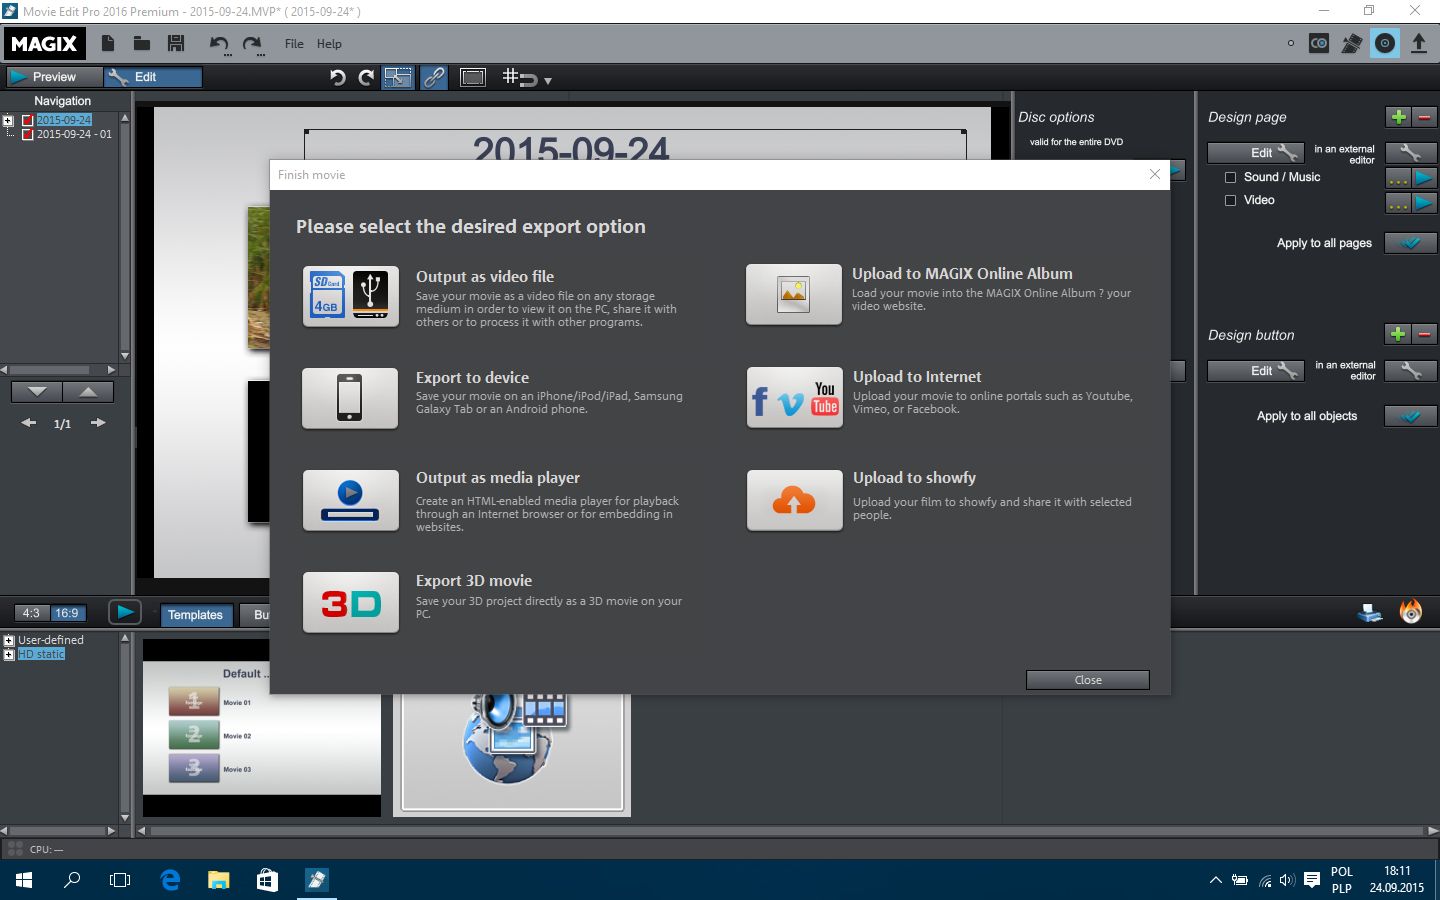Screen dimensions: 1440x900
Task: Expand the 2015-09-24 navigation tree node
Action: (9, 120)
